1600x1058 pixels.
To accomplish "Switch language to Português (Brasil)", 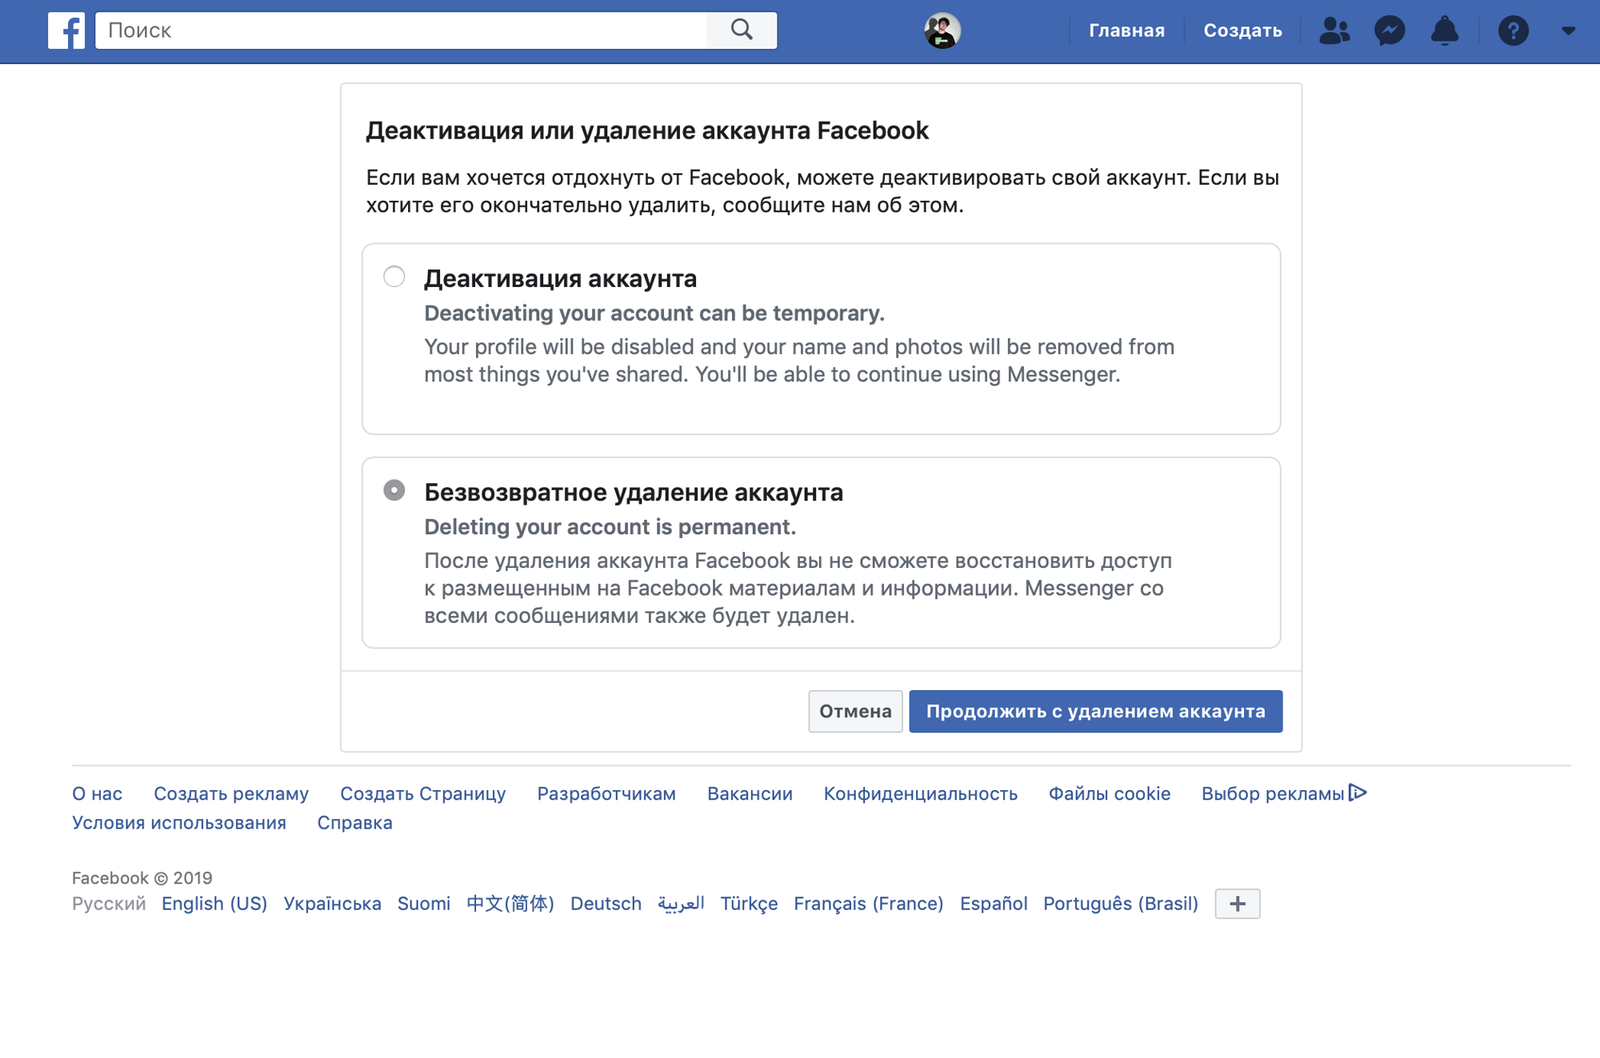I will point(1120,903).
